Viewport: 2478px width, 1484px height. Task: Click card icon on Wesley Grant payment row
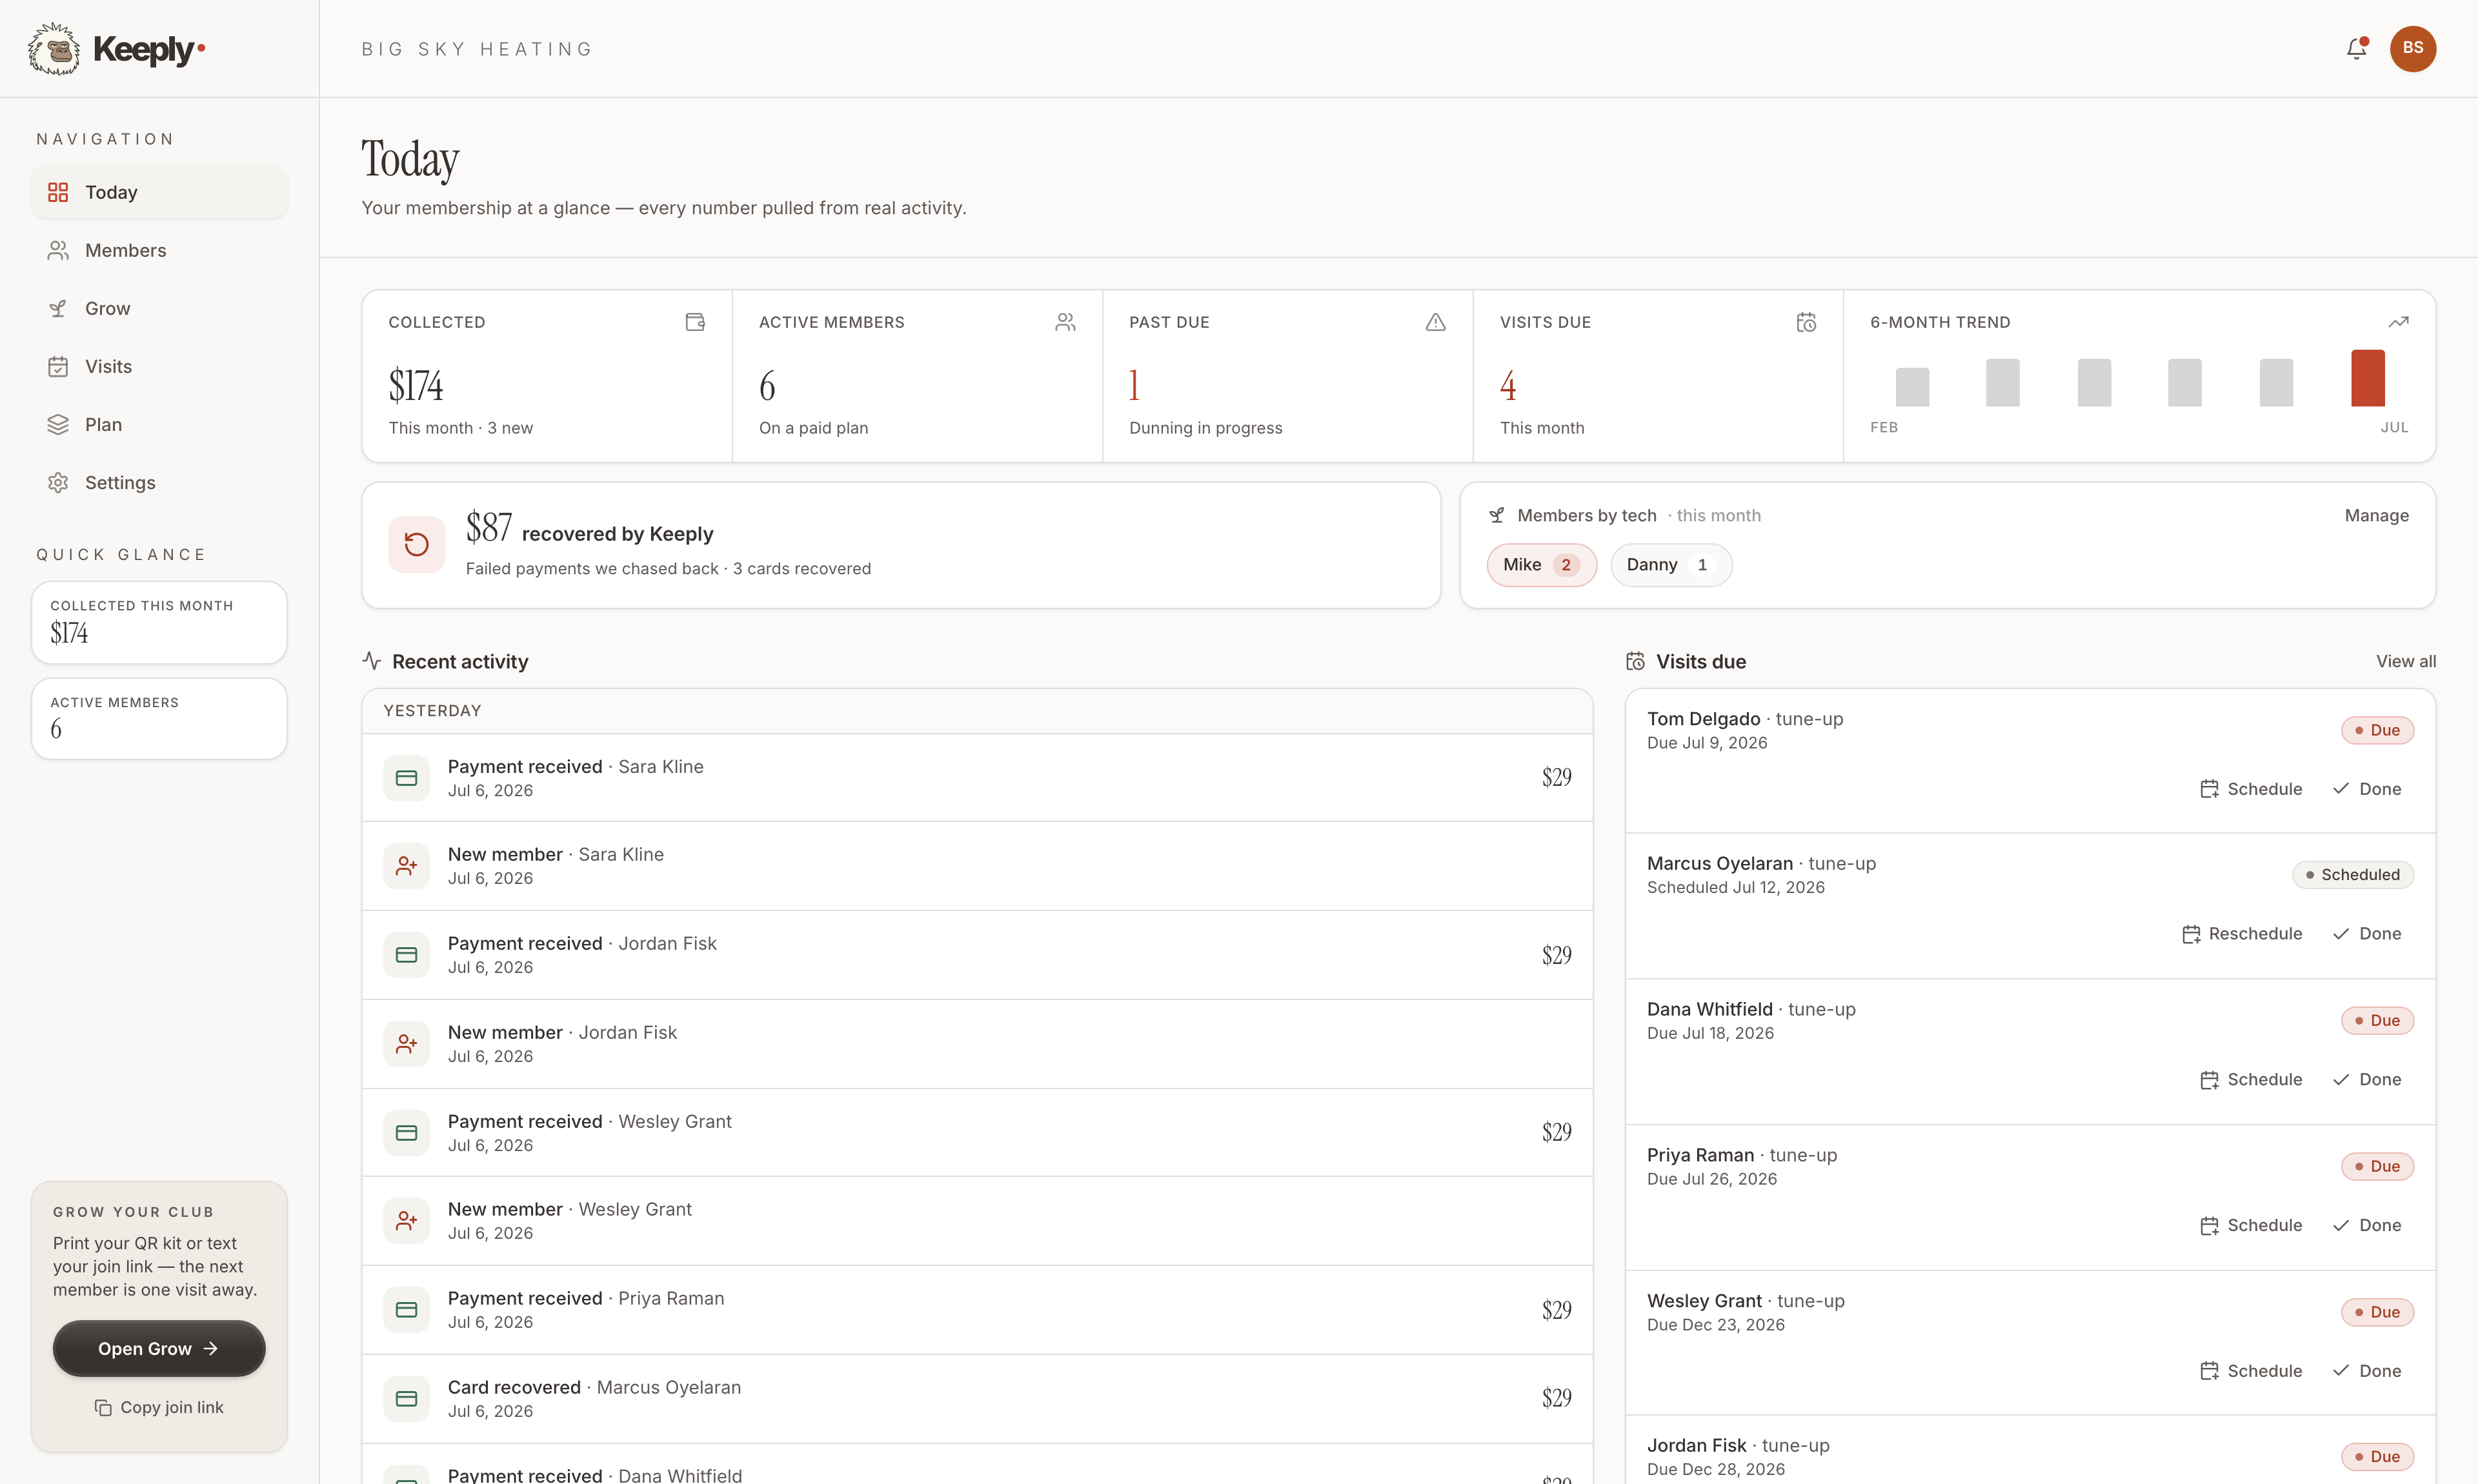coord(406,1132)
